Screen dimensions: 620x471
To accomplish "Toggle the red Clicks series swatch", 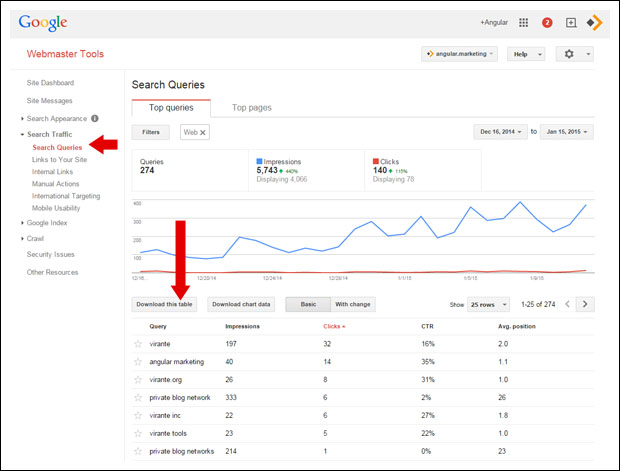I will 376,161.
